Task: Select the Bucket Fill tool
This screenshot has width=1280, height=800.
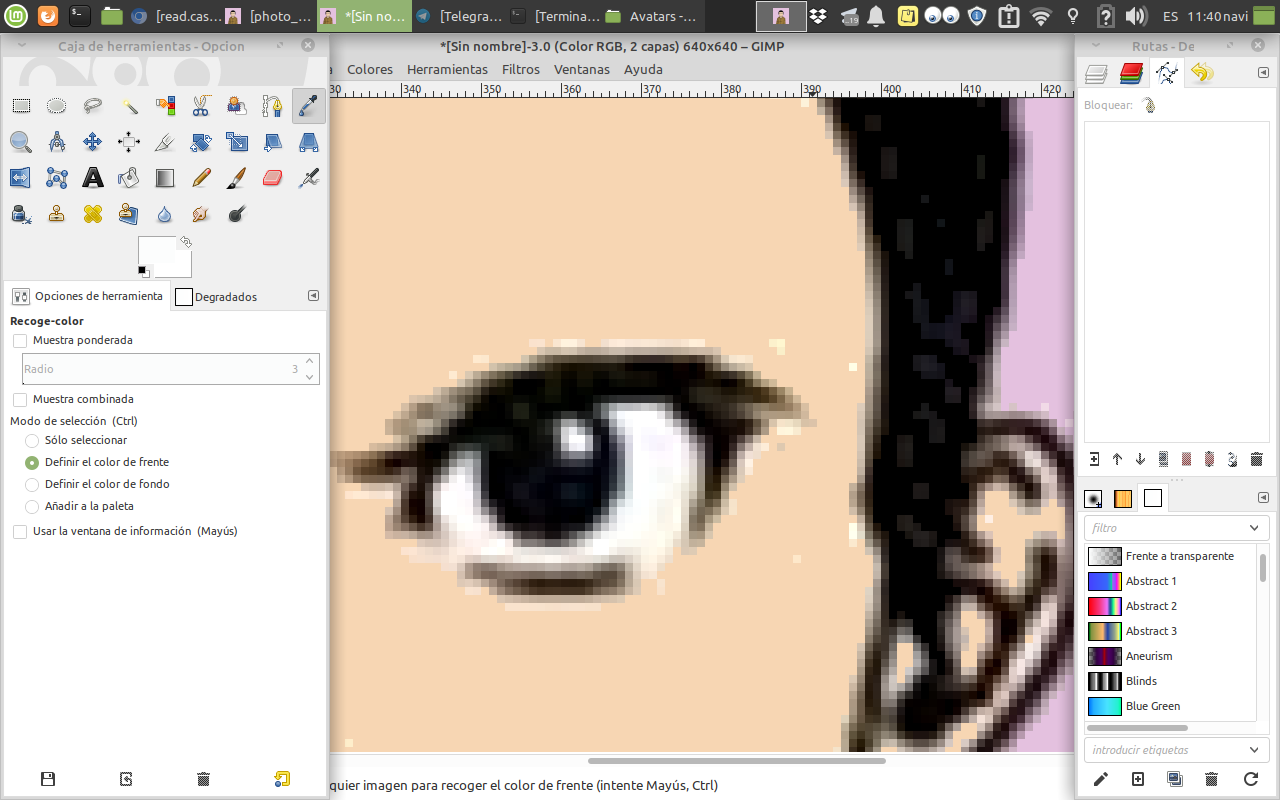Action: click(x=129, y=178)
